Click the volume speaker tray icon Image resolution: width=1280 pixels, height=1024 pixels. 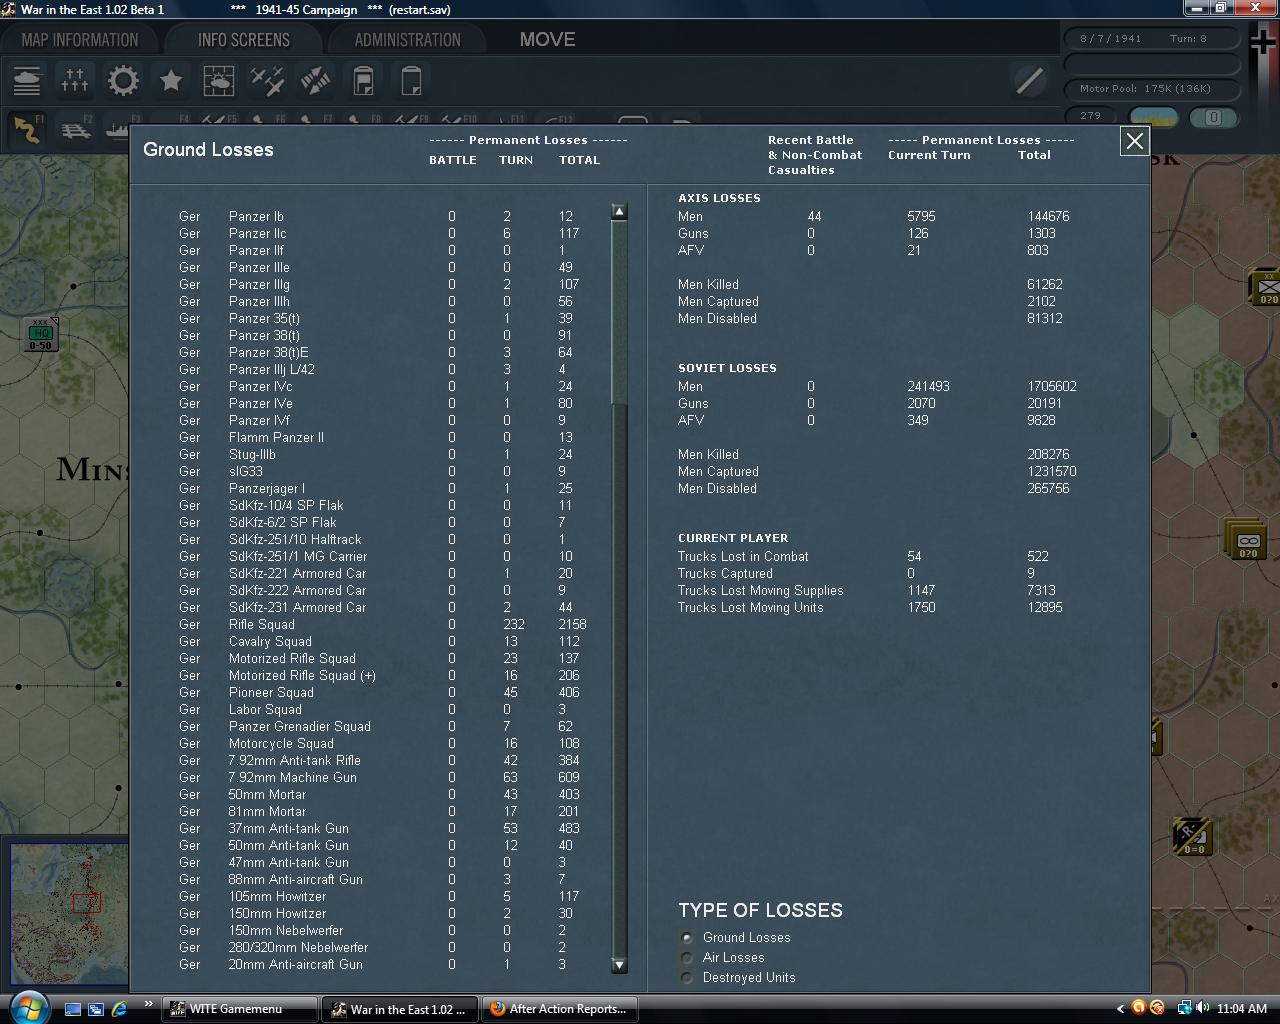pos(1201,1008)
